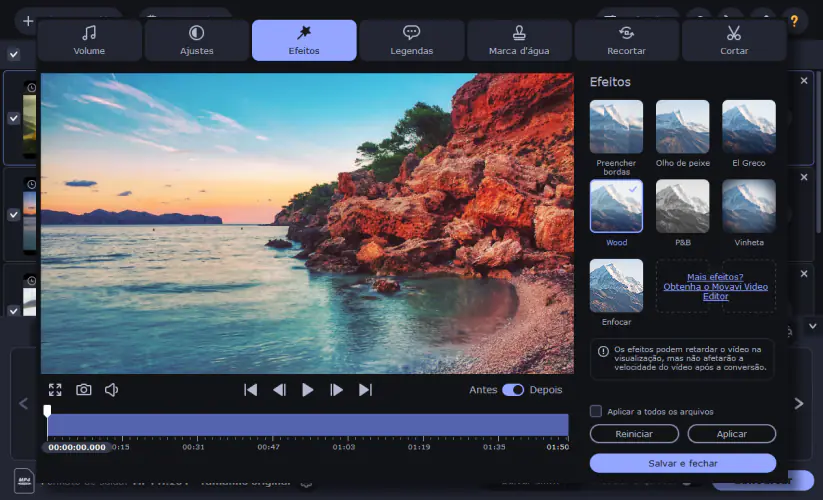The image size is (823, 500).
Task: Open the Movavi Video Editor link
Action: (715, 287)
